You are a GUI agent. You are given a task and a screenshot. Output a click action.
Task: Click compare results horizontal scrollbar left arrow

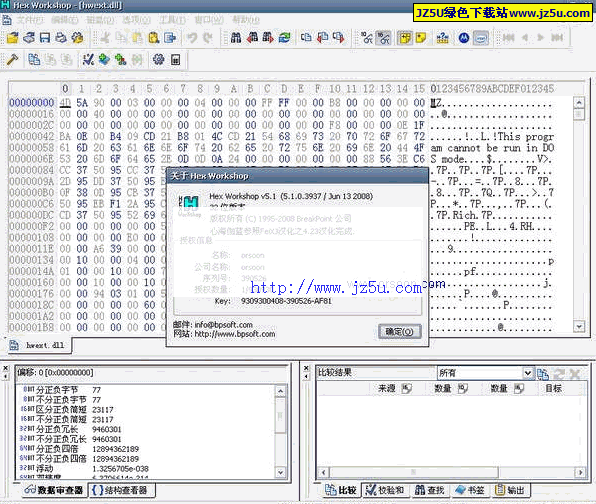(x=323, y=472)
